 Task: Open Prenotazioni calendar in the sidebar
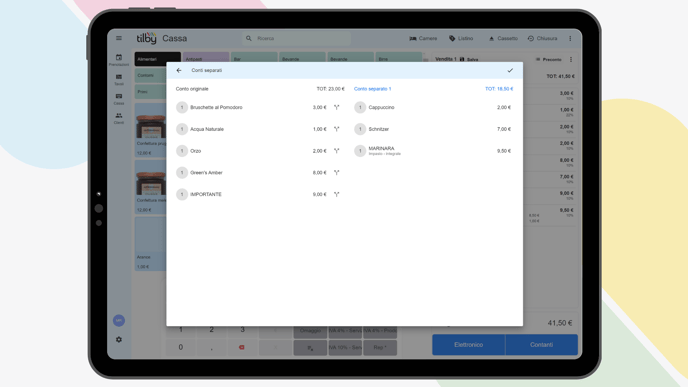119,60
